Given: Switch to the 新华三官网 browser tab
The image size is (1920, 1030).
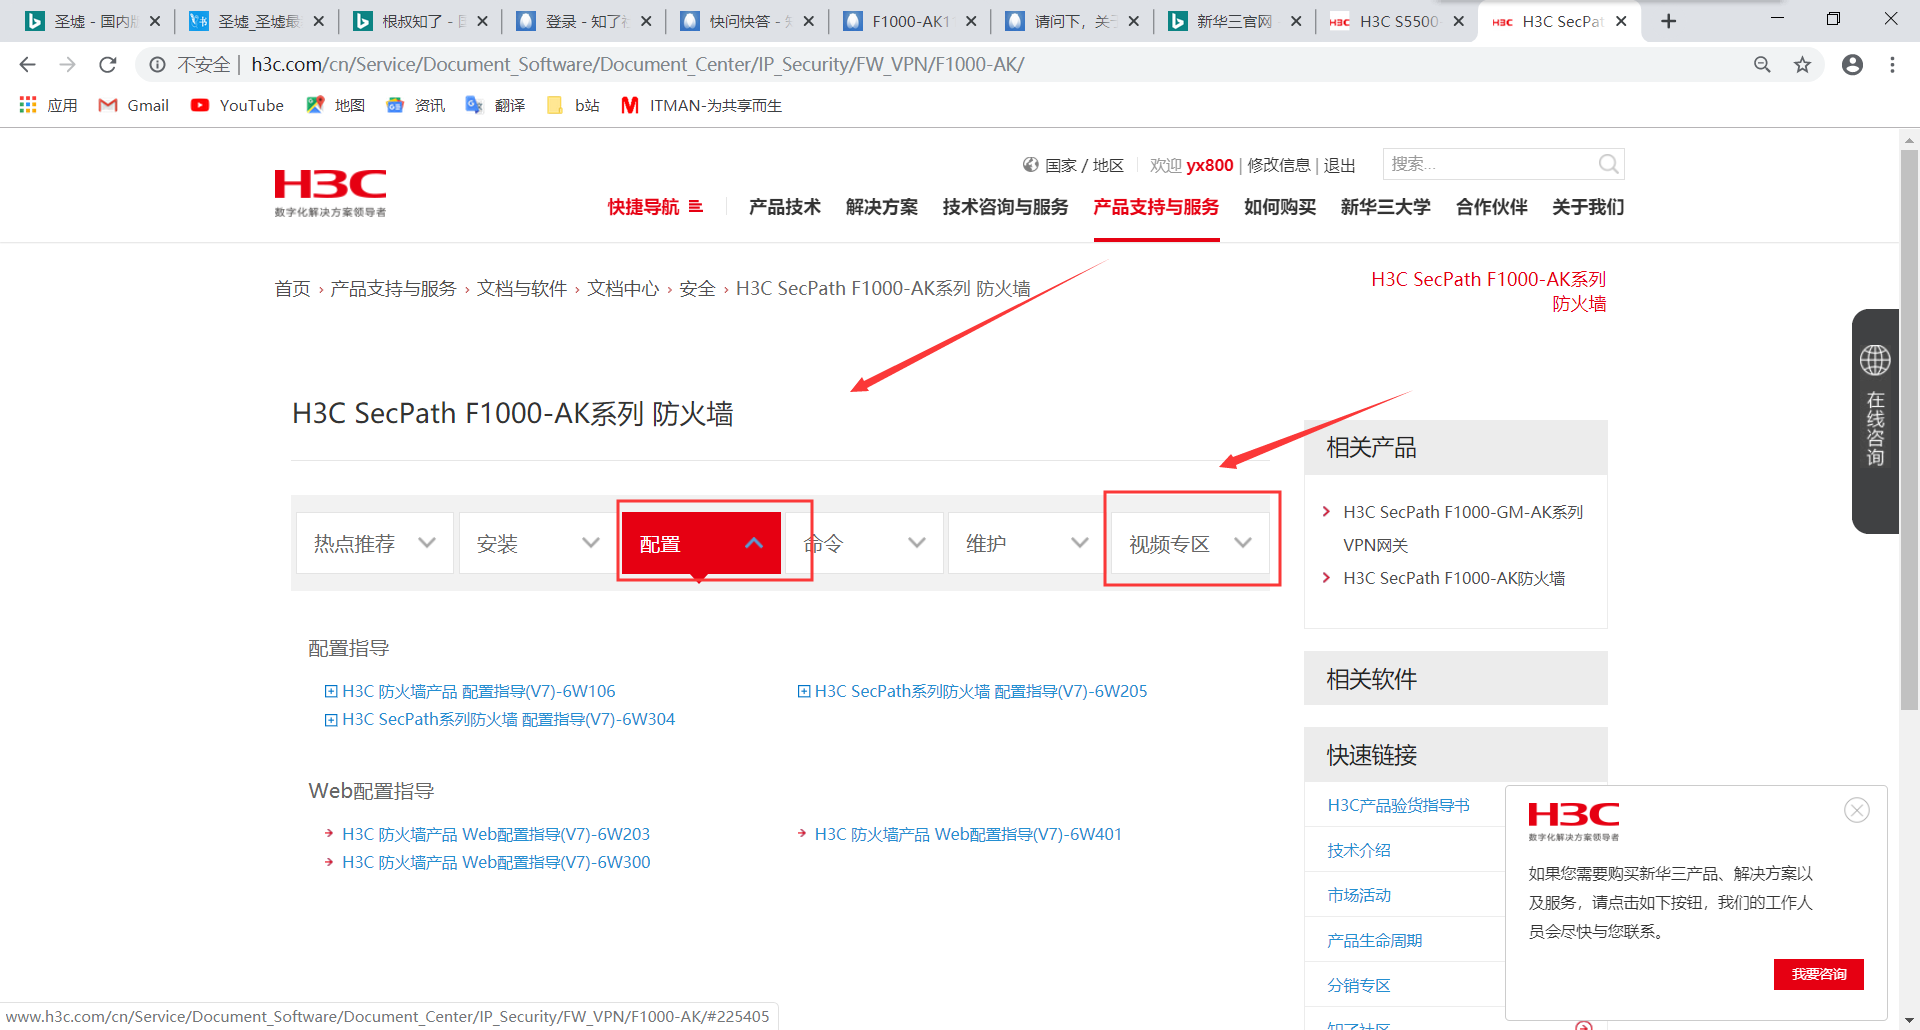Looking at the screenshot, I should click(x=1233, y=21).
